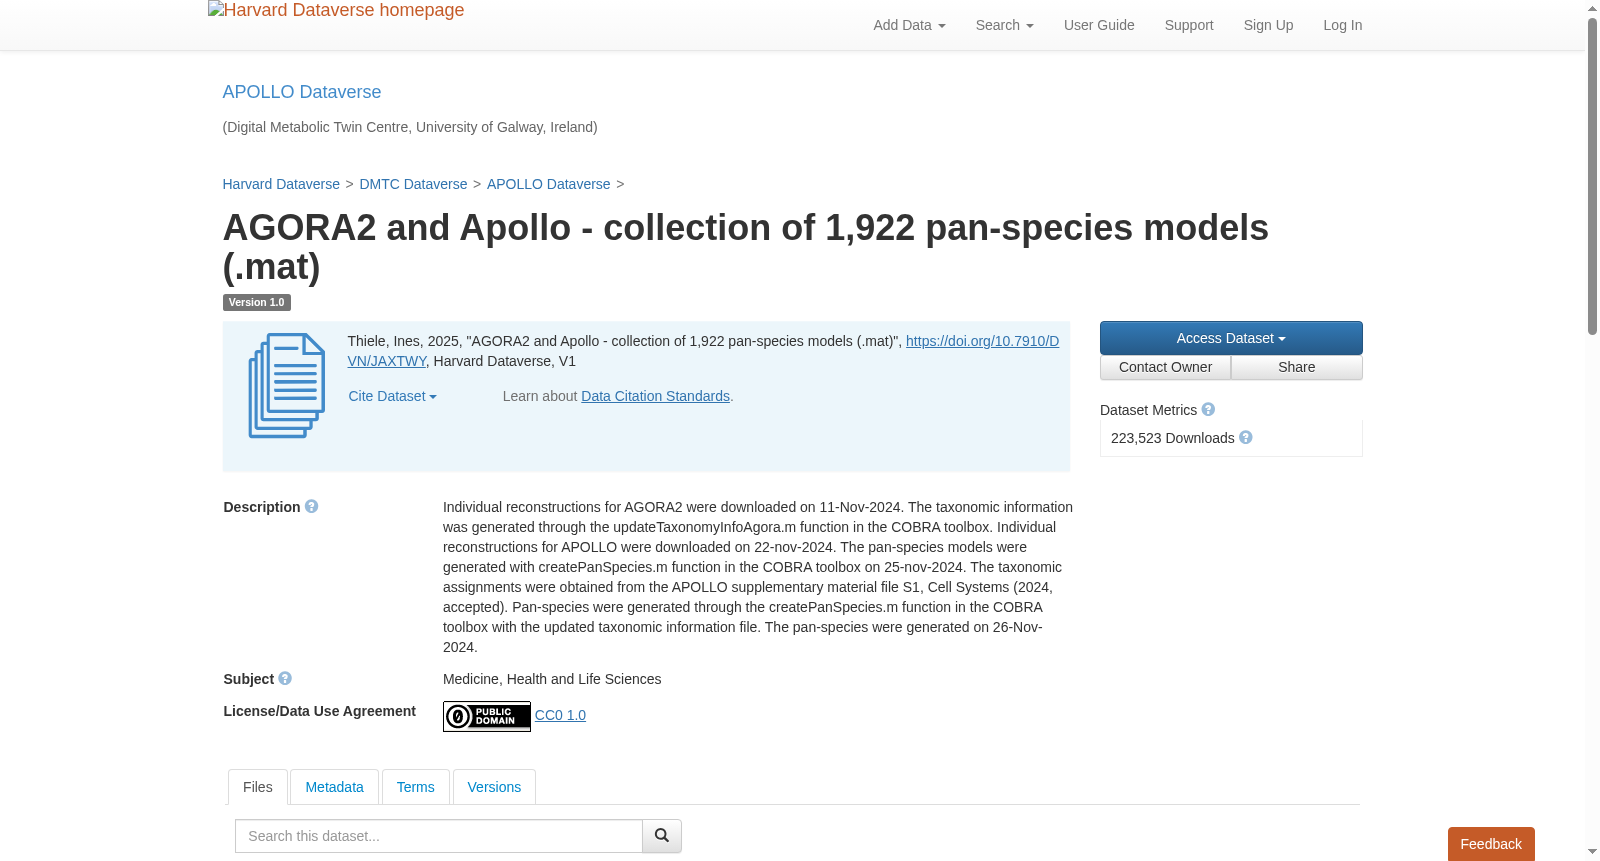Select the Files tab

coord(258,787)
